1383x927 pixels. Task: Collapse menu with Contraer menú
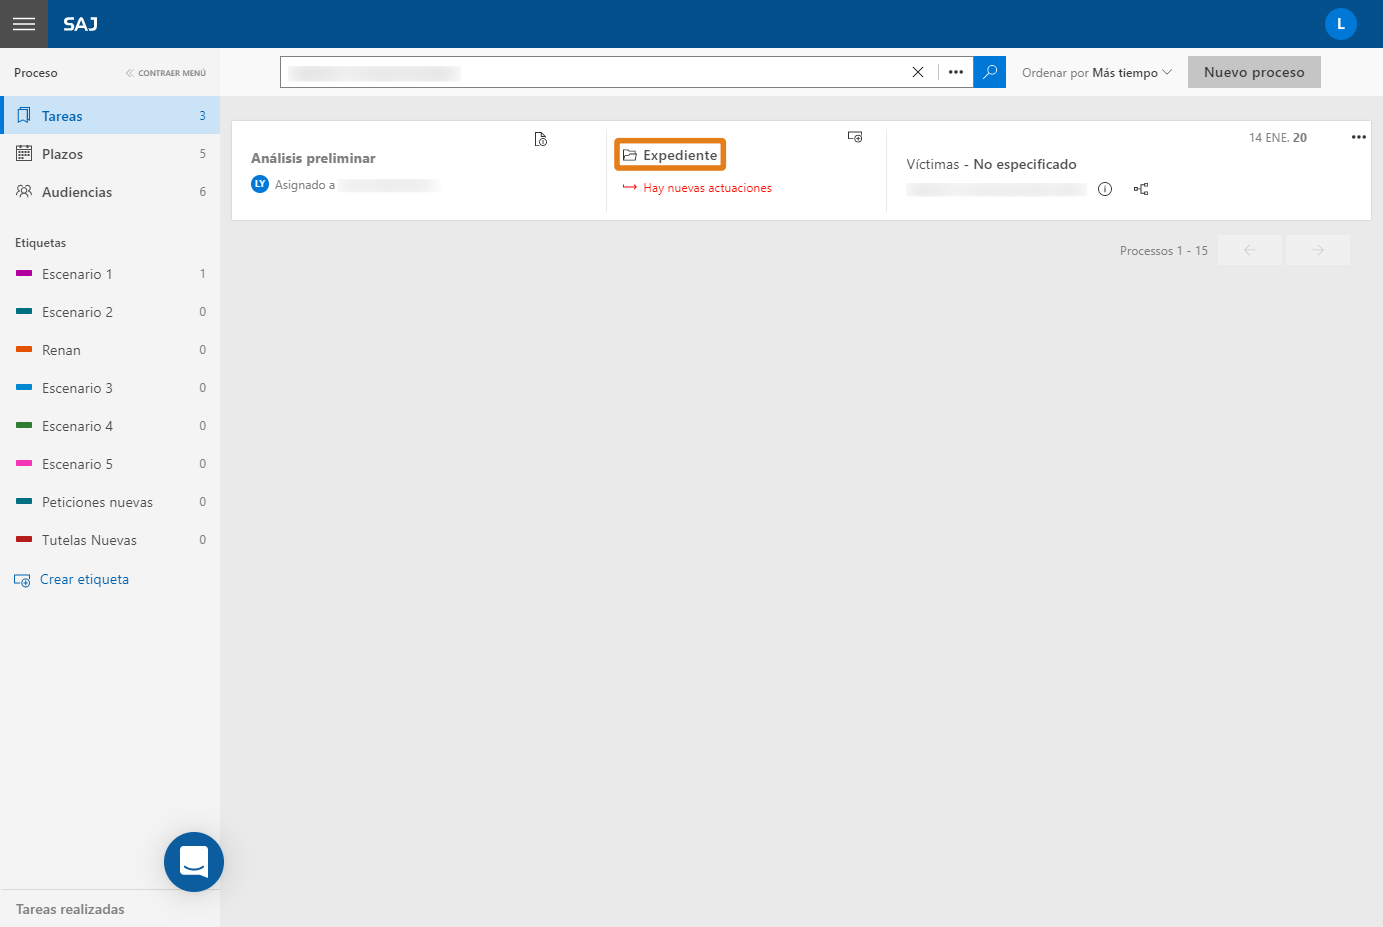(x=166, y=73)
